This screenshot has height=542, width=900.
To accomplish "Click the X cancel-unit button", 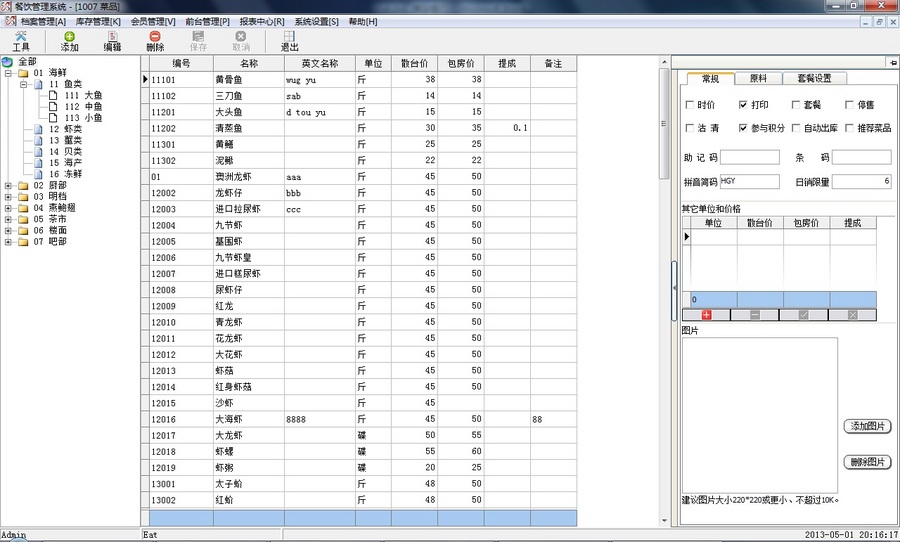I will pos(852,315).
